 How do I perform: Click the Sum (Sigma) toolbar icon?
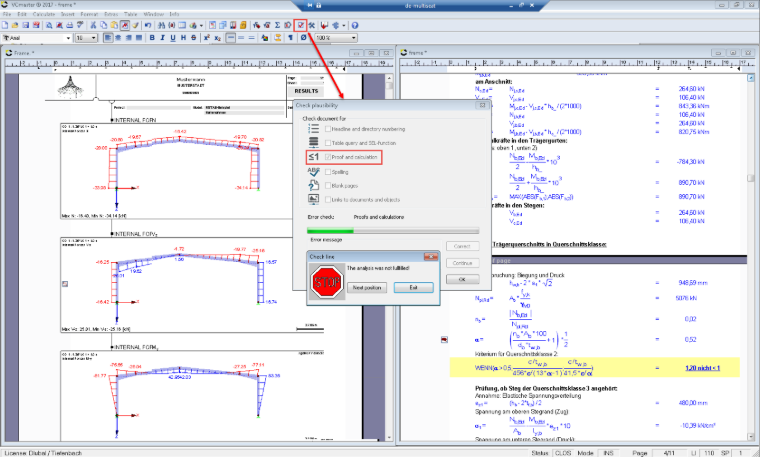coord(277,25)
